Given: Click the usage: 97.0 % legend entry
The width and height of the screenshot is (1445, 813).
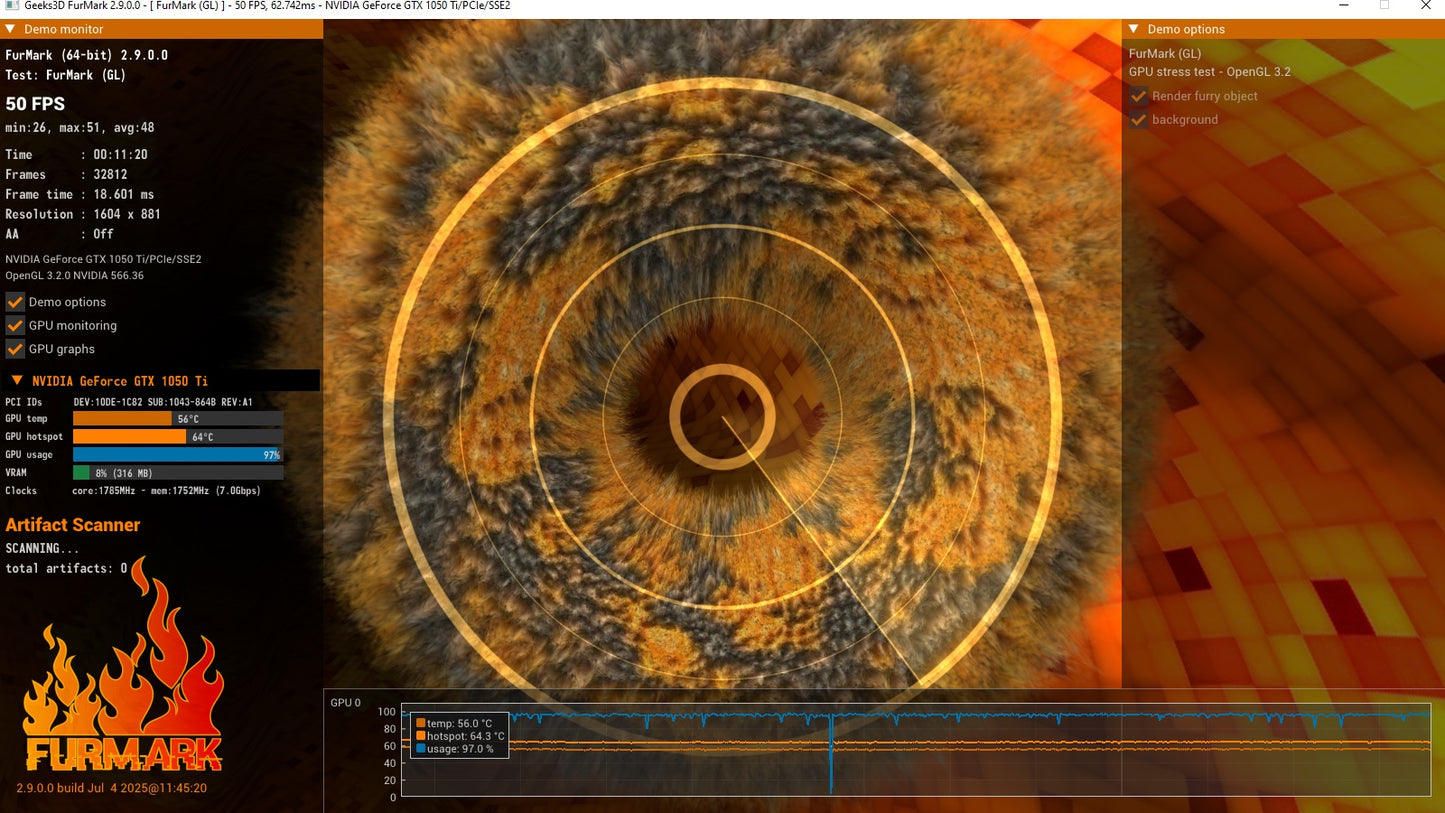Looking at the screenshot, I should (455, 749).
